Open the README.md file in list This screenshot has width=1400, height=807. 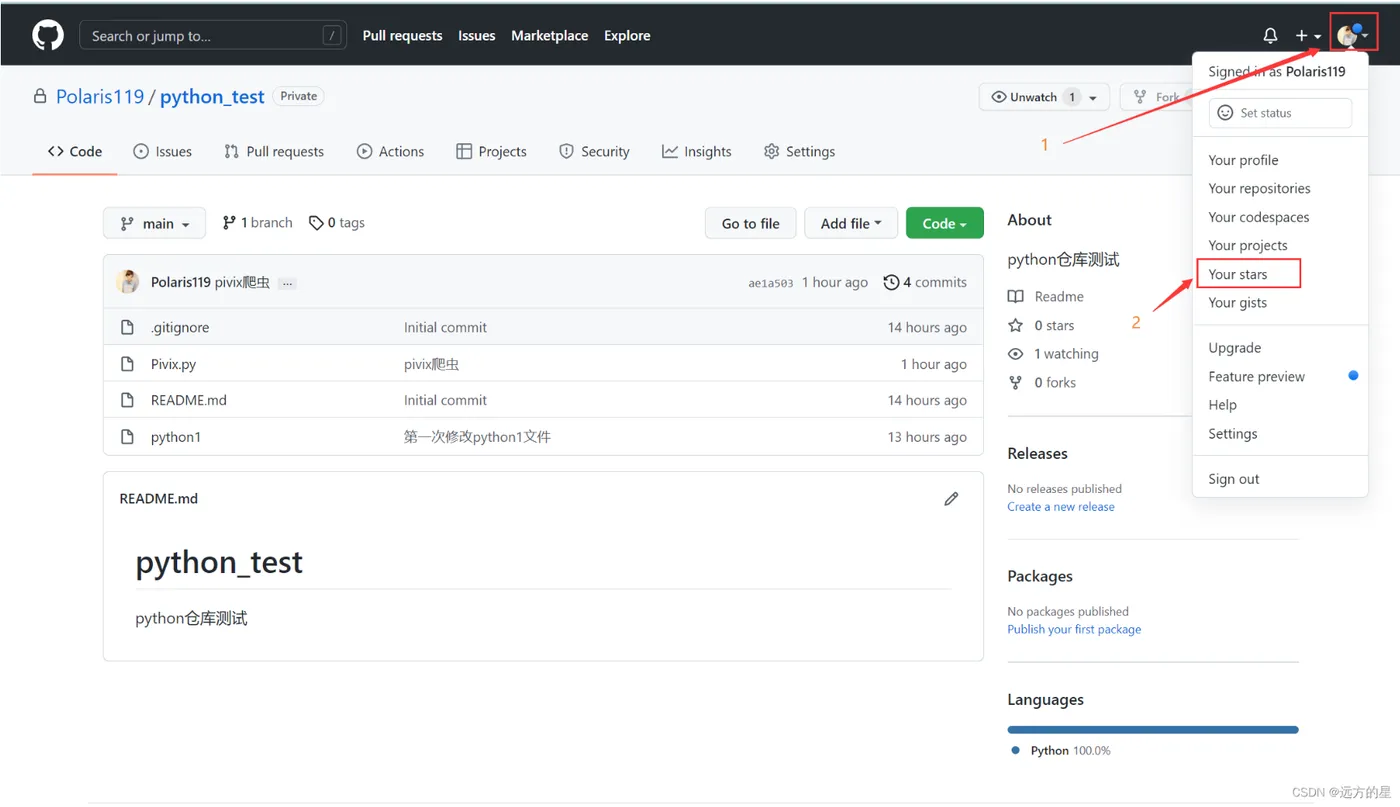coord(188,400)
